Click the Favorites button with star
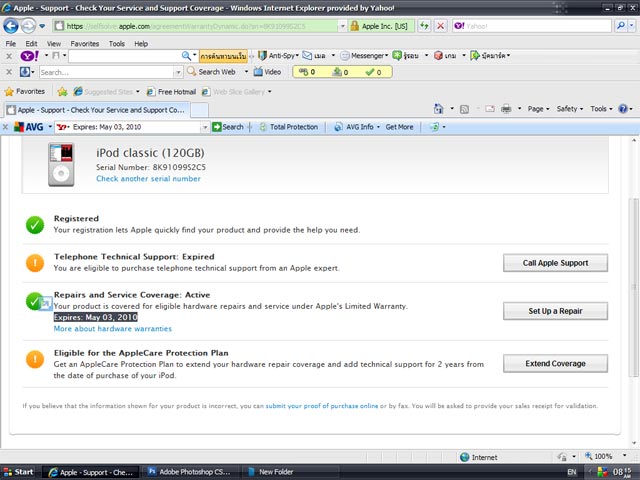Image resolution: width=640 pixels, height=480 pixels. (25, 91)
